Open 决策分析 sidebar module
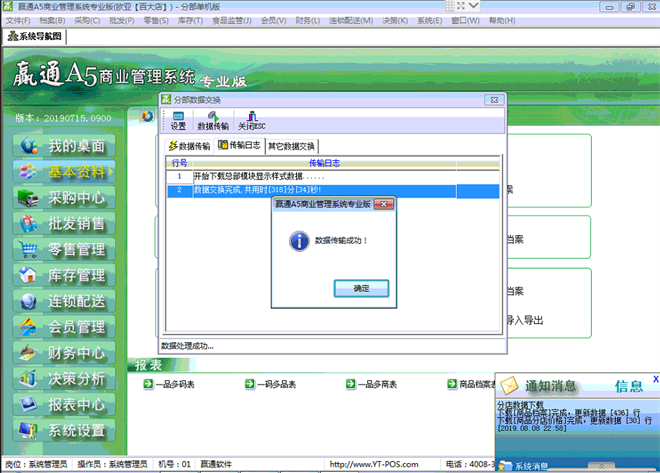The image size is (660, 473). (64, 379)
